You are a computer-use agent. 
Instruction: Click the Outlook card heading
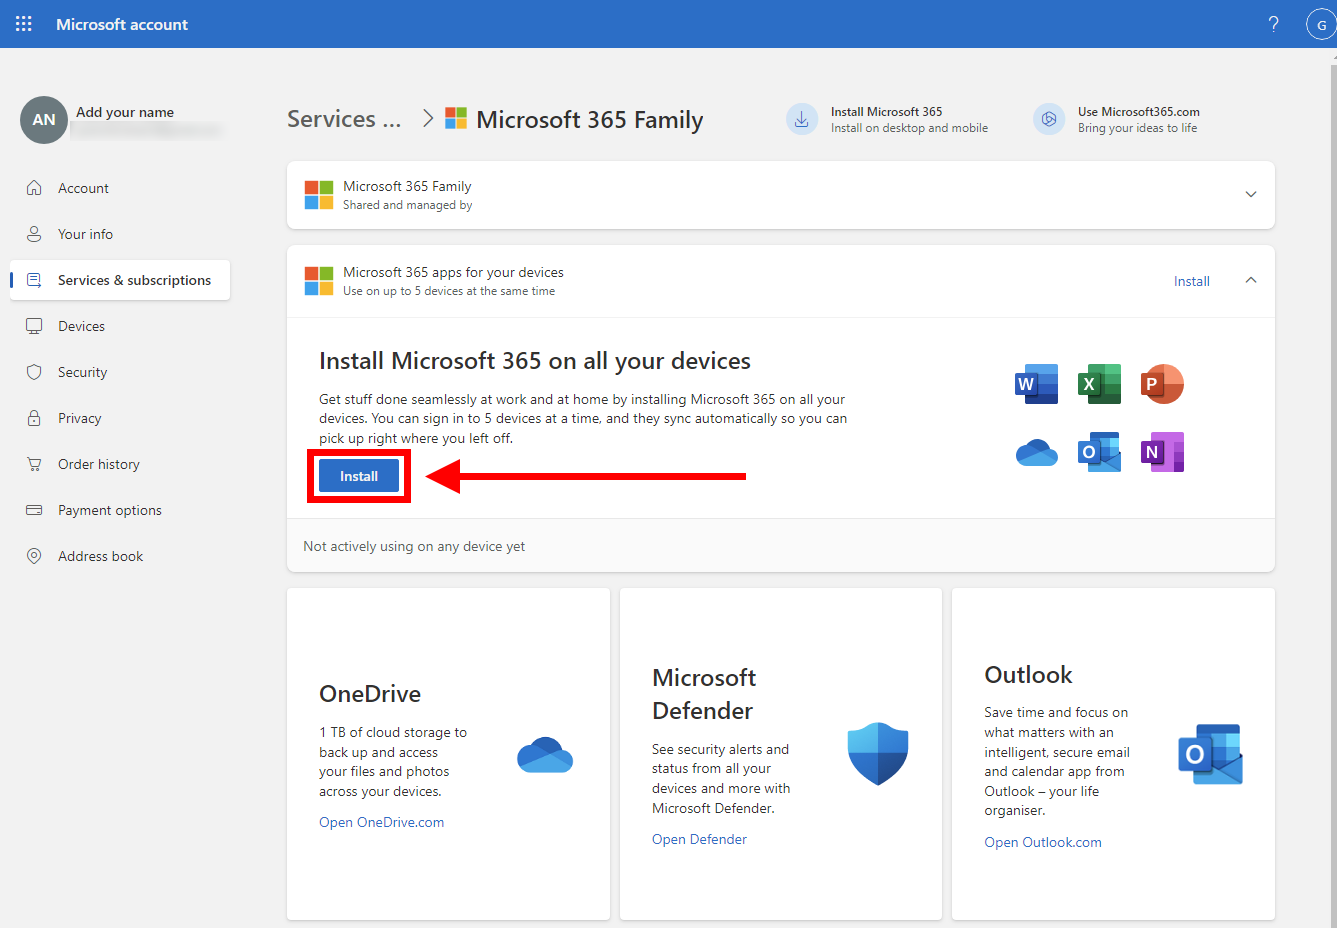pos(1028,675)
